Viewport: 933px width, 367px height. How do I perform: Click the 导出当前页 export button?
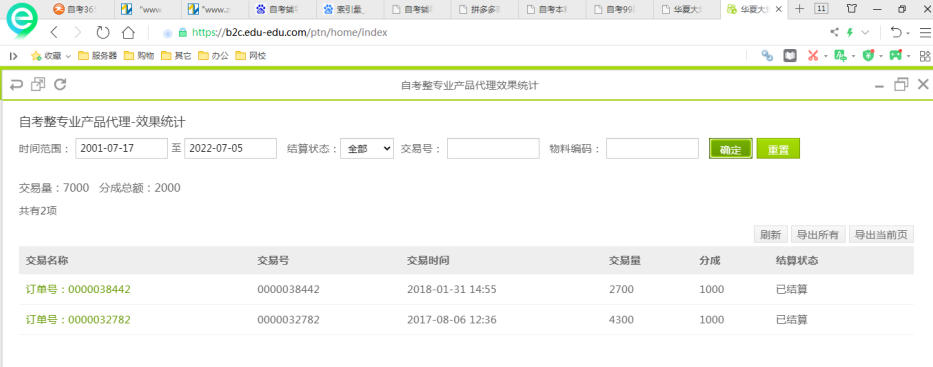coord(881,235)
